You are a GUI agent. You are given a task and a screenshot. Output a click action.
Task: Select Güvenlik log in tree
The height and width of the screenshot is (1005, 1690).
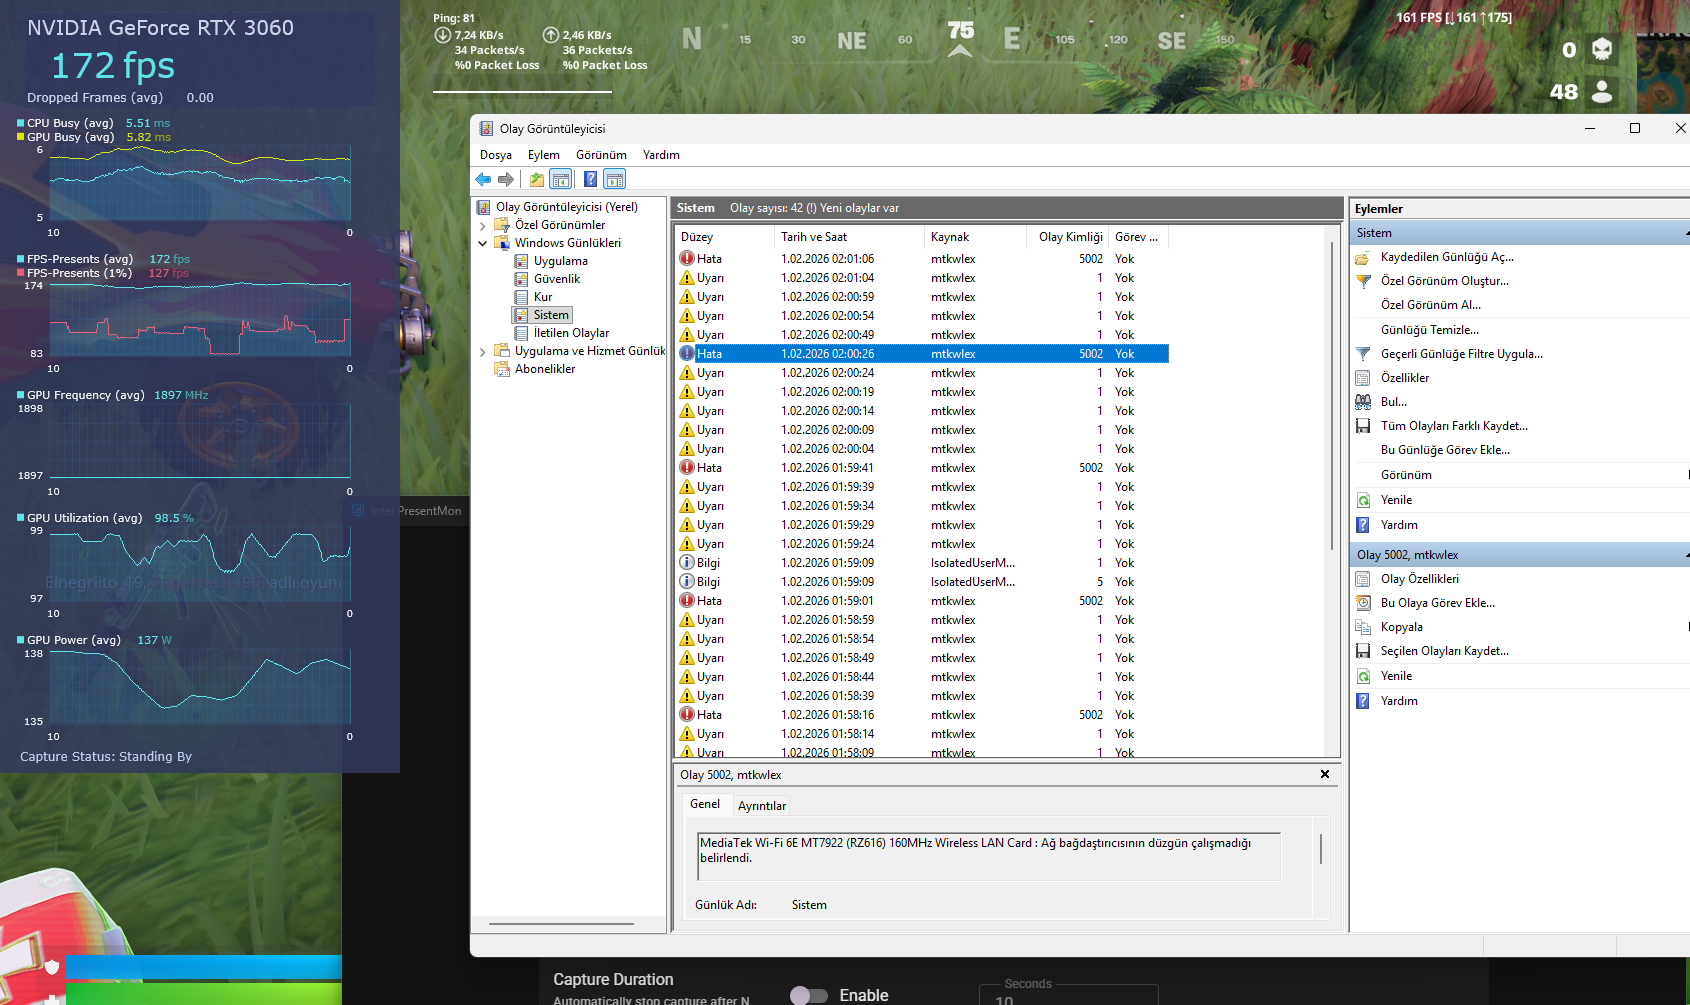pyautogui.click(x=557, y=279)
